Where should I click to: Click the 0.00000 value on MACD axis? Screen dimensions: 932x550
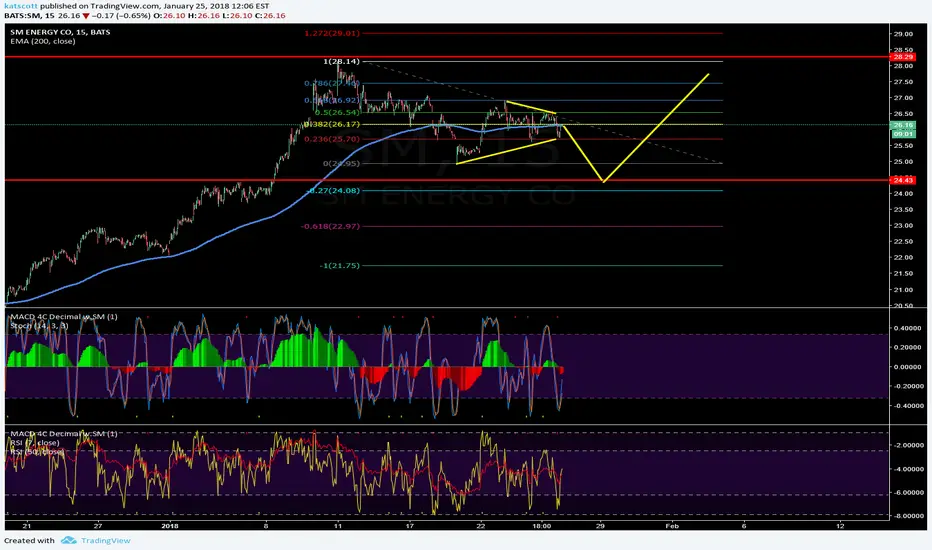pyautogui.click(x=909, y=367)
